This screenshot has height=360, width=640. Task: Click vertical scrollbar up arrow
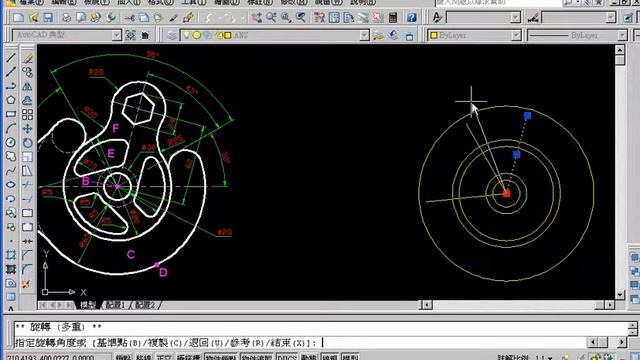click(620, 50)
